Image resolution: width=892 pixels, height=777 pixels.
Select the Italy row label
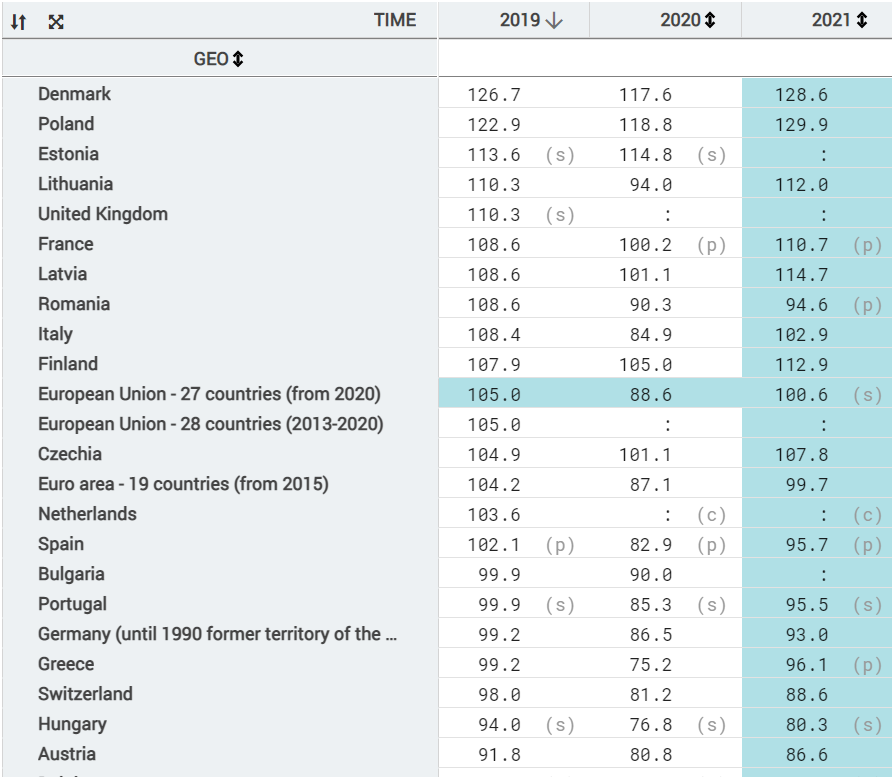(x=55, y=334)
